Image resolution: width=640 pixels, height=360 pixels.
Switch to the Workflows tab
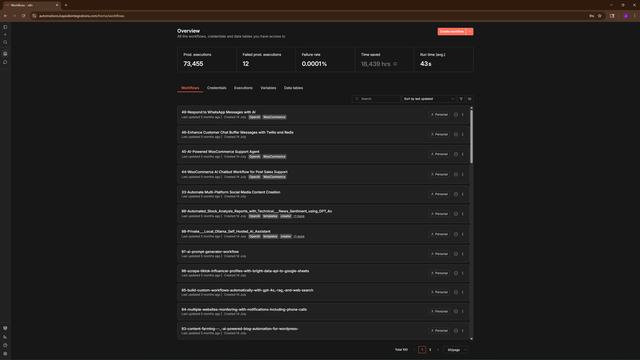click(x=190, y=88)
